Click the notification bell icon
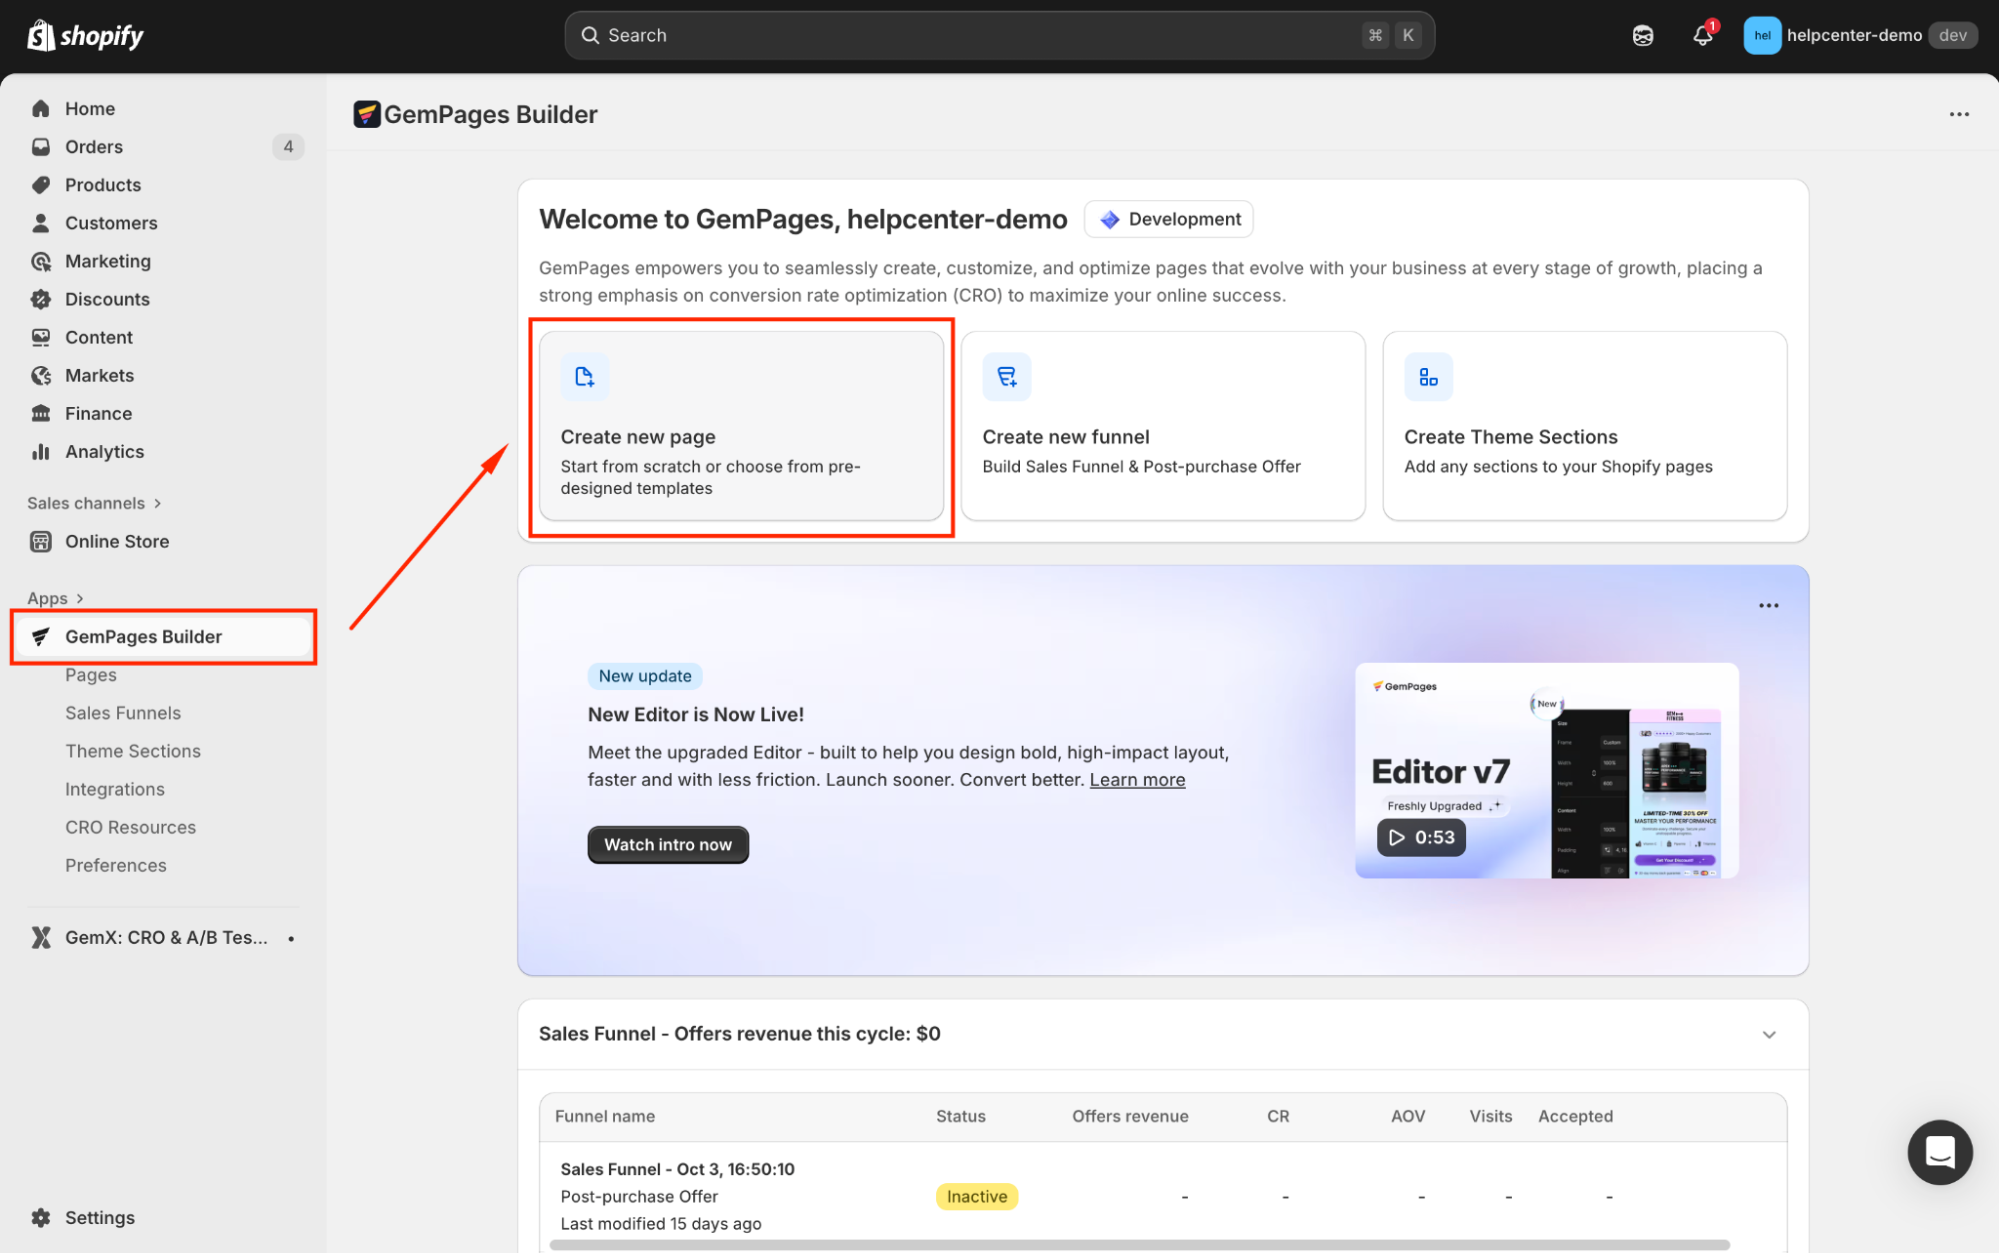Image resolution: width=1999 pixels, height=1254 pixels. click(1702, 36)
